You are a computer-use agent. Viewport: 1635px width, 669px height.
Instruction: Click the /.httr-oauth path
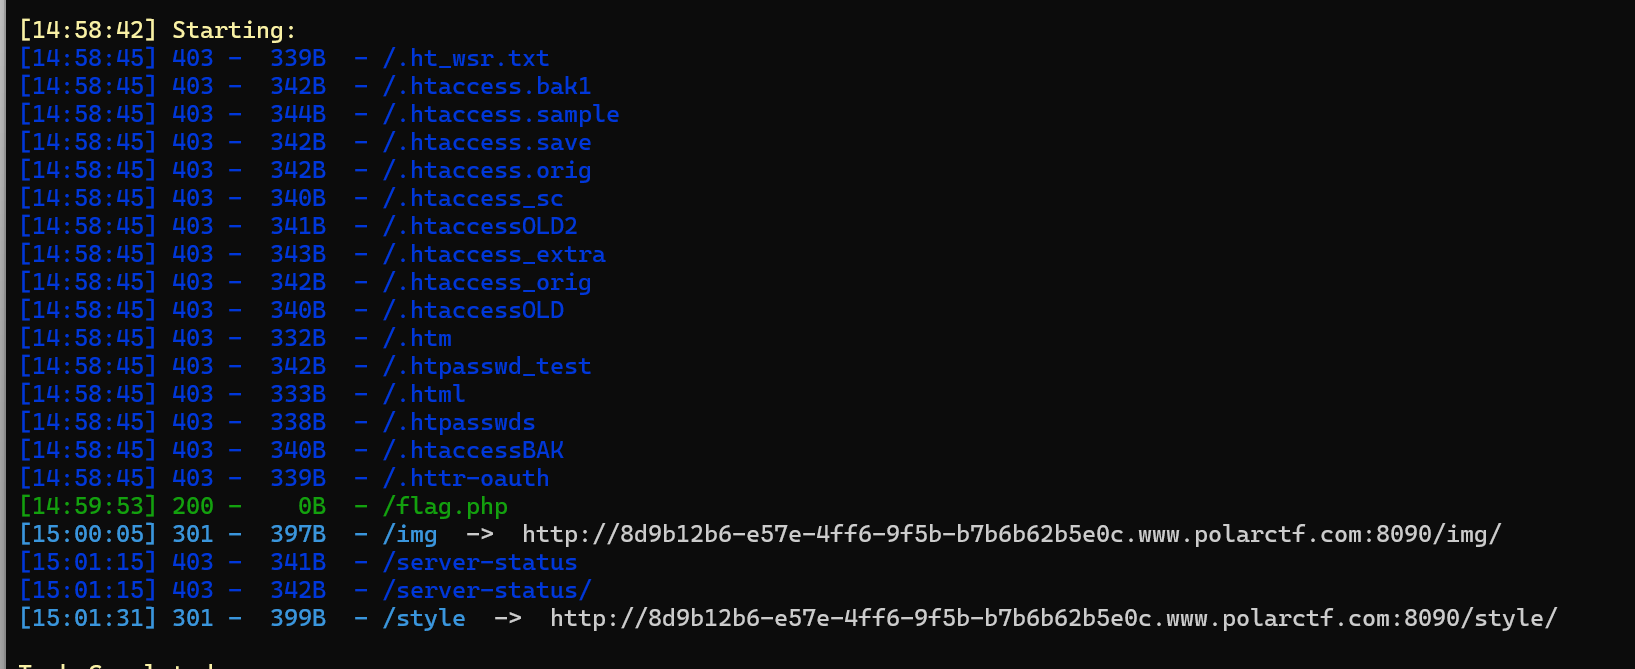[x=466, y=478]
